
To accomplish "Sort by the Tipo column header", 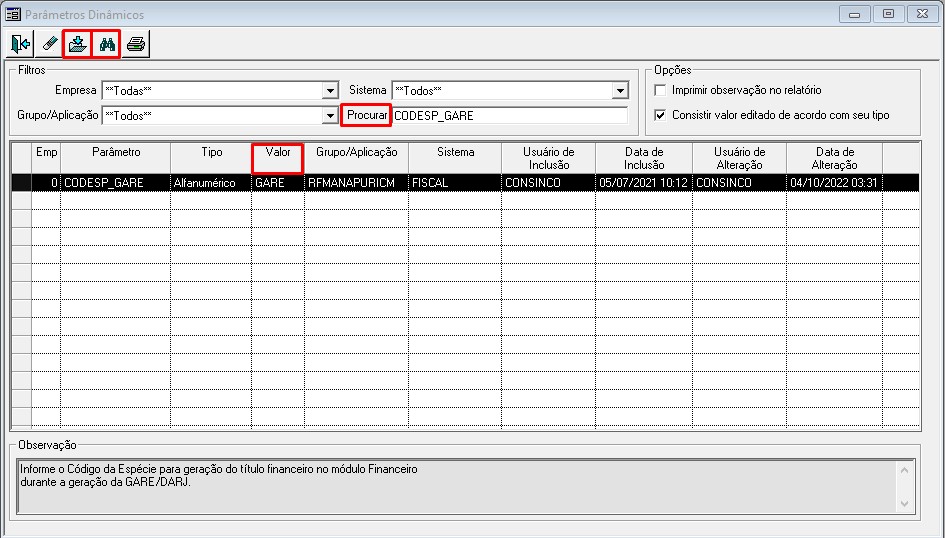I will pos(212,158).
